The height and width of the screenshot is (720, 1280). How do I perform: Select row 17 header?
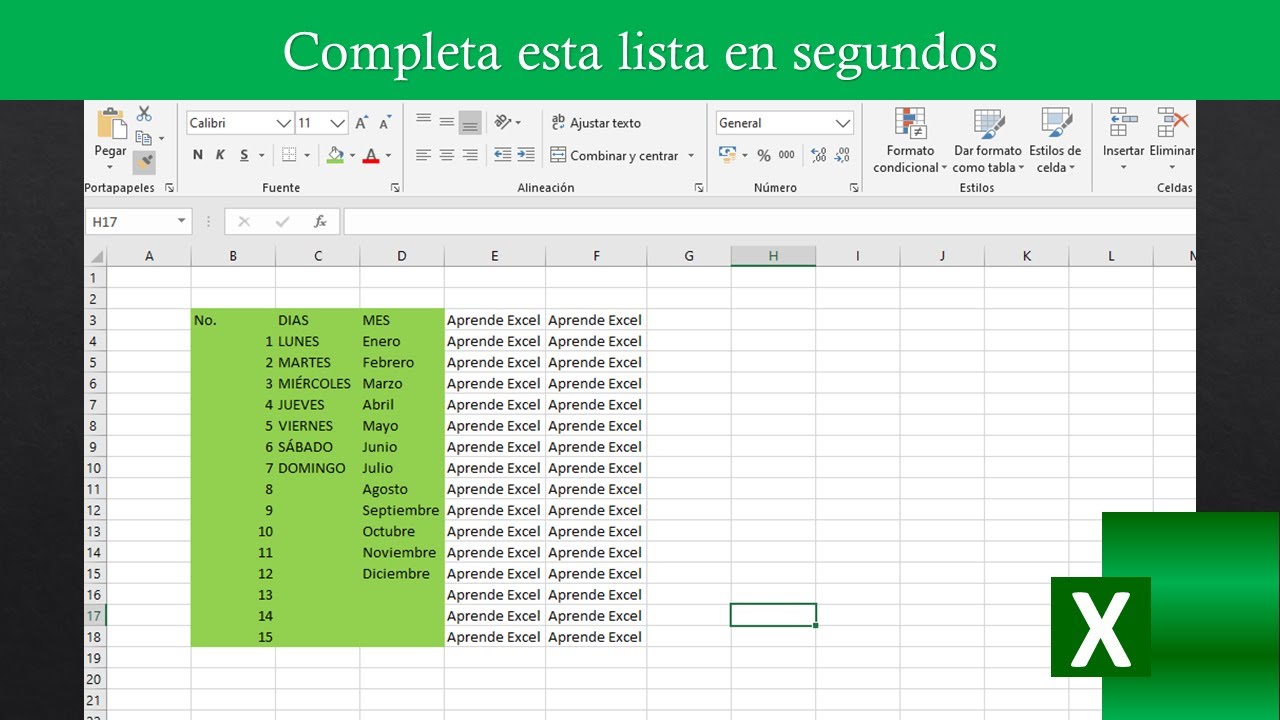96,616
